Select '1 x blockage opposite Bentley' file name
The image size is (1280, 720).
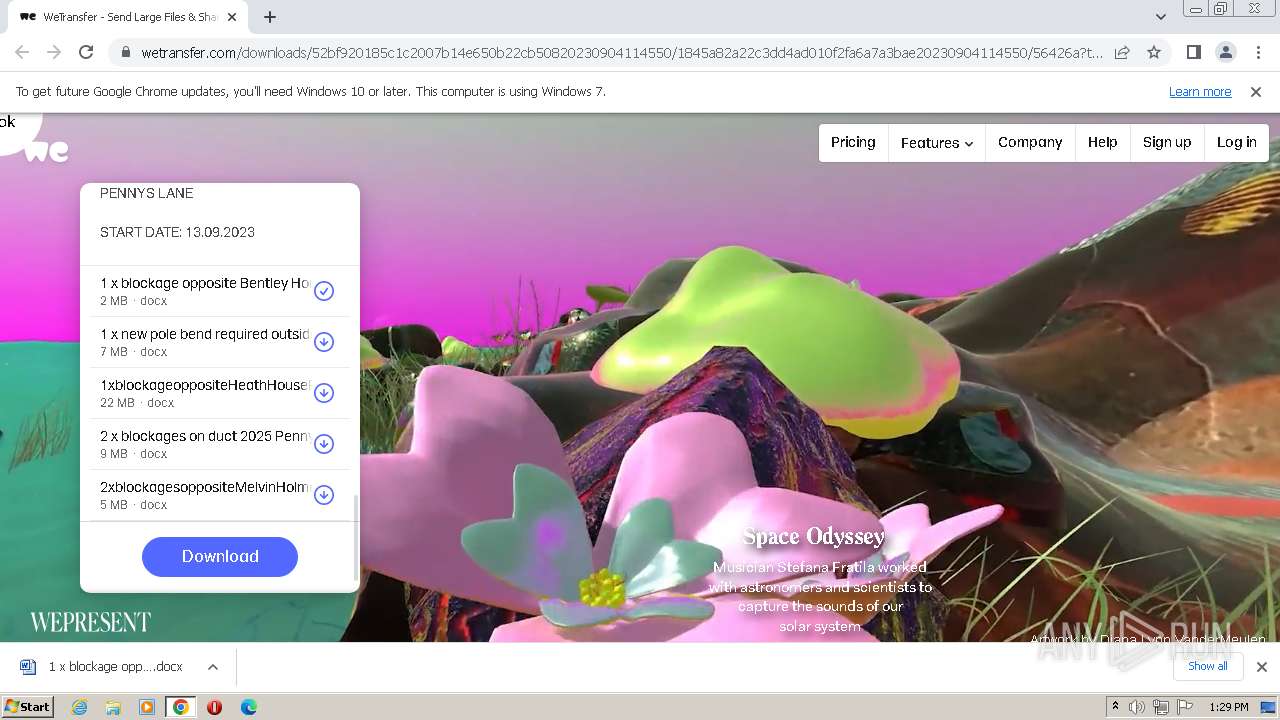[x=205, y=283]
